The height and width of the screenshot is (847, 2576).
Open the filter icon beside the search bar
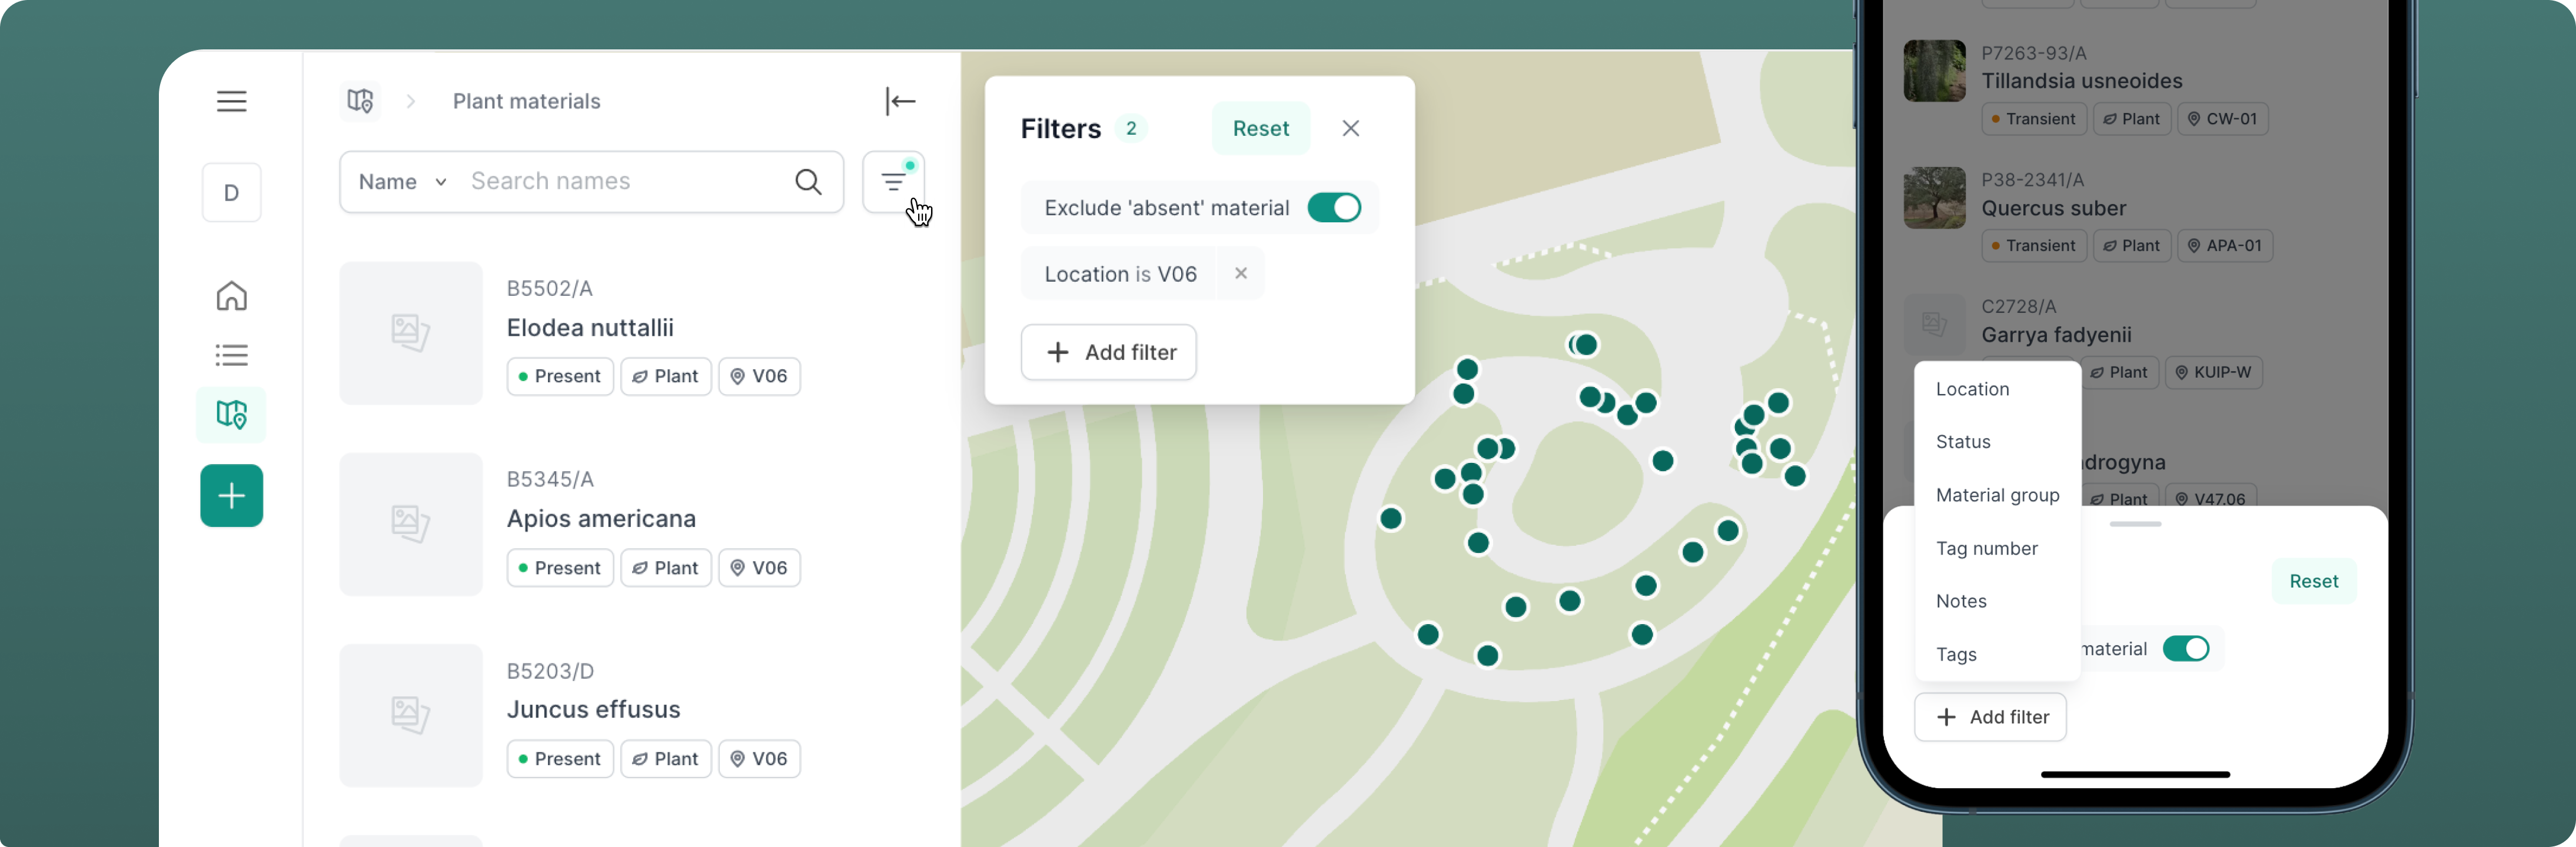(x=893, y=181)
